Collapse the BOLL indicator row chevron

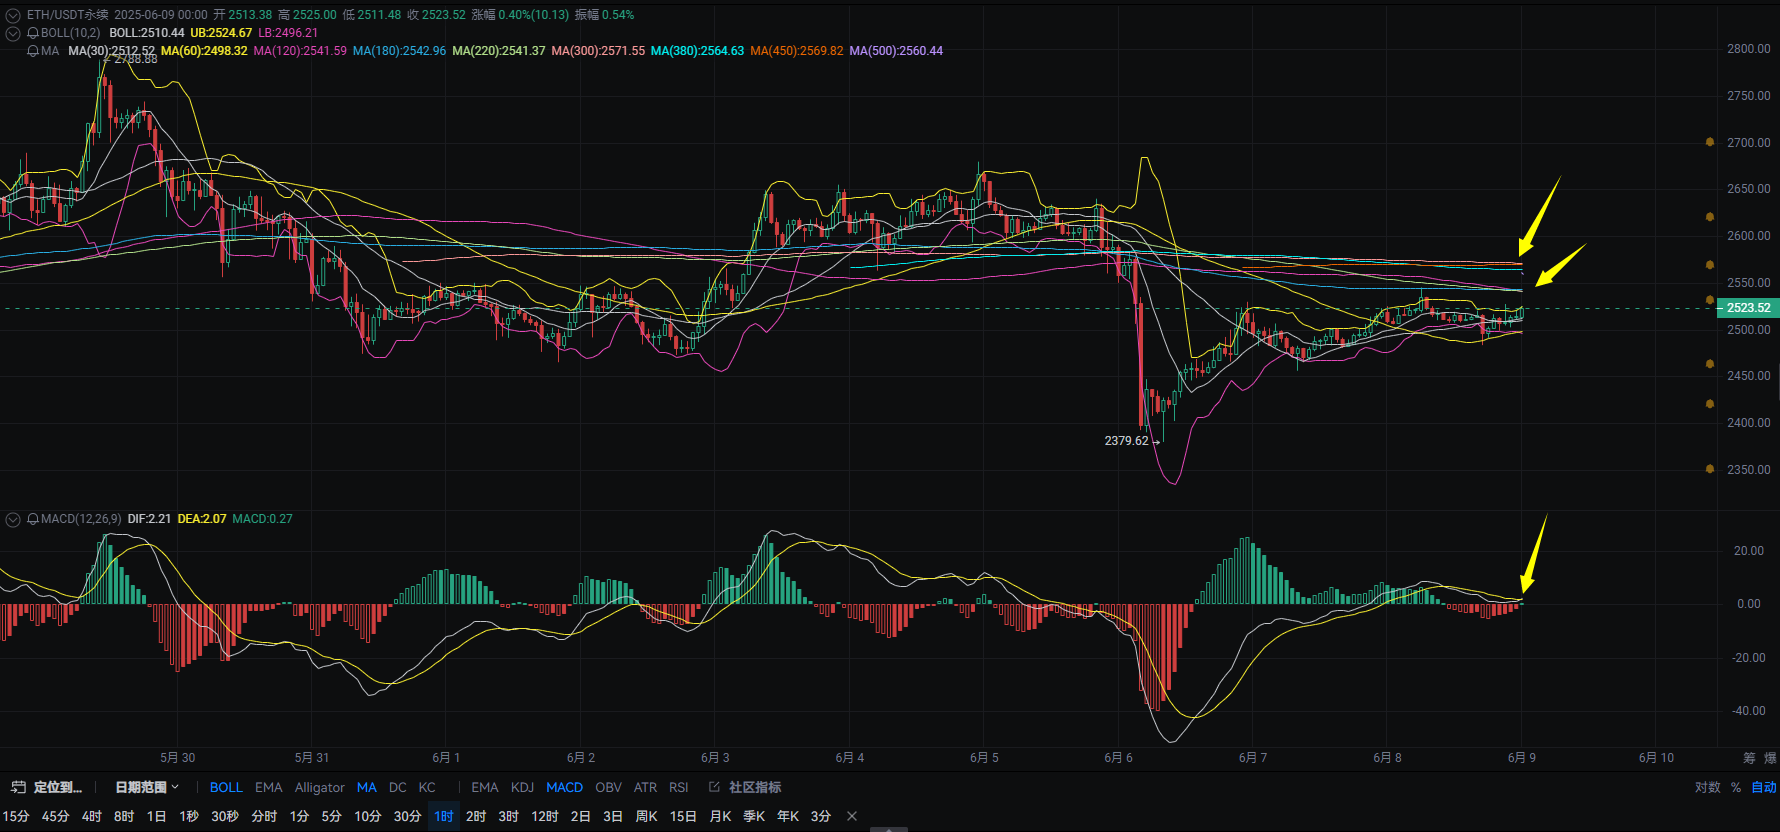tap(13, 33)
